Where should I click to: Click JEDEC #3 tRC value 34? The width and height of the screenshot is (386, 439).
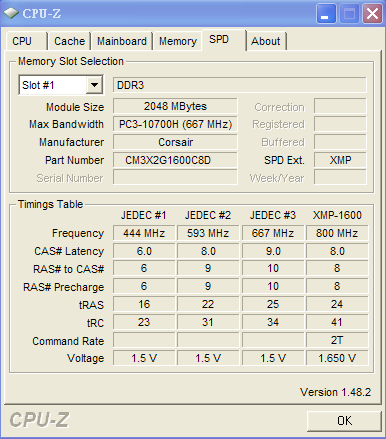coord(273,322)
